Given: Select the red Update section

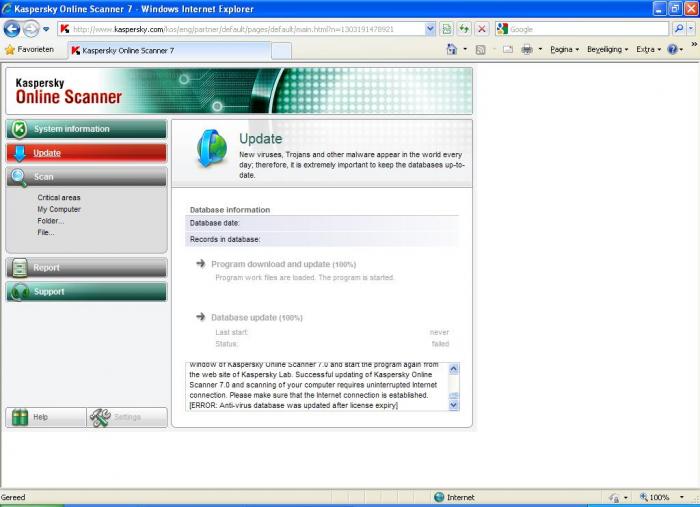Looking at the screenshot, I should [x=87, y=153].
